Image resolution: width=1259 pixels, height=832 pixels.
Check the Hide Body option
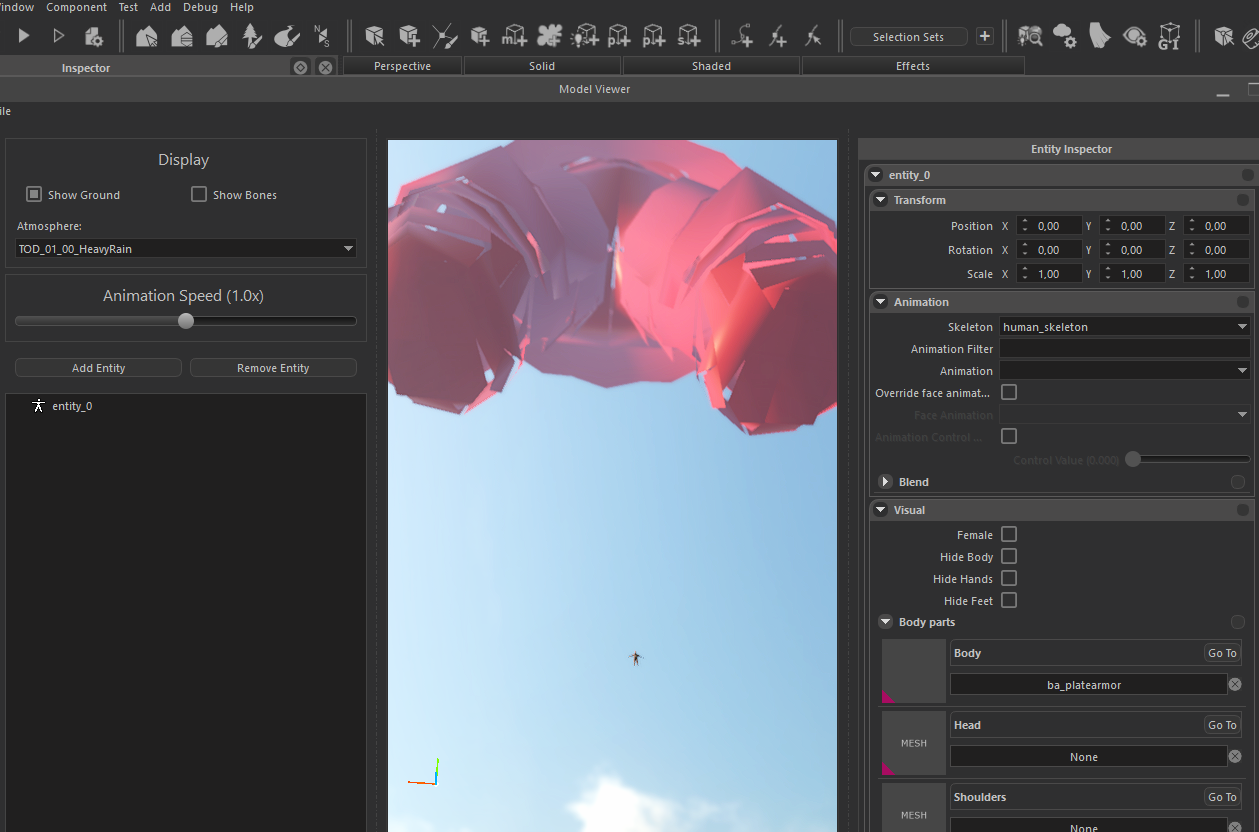1009,557
